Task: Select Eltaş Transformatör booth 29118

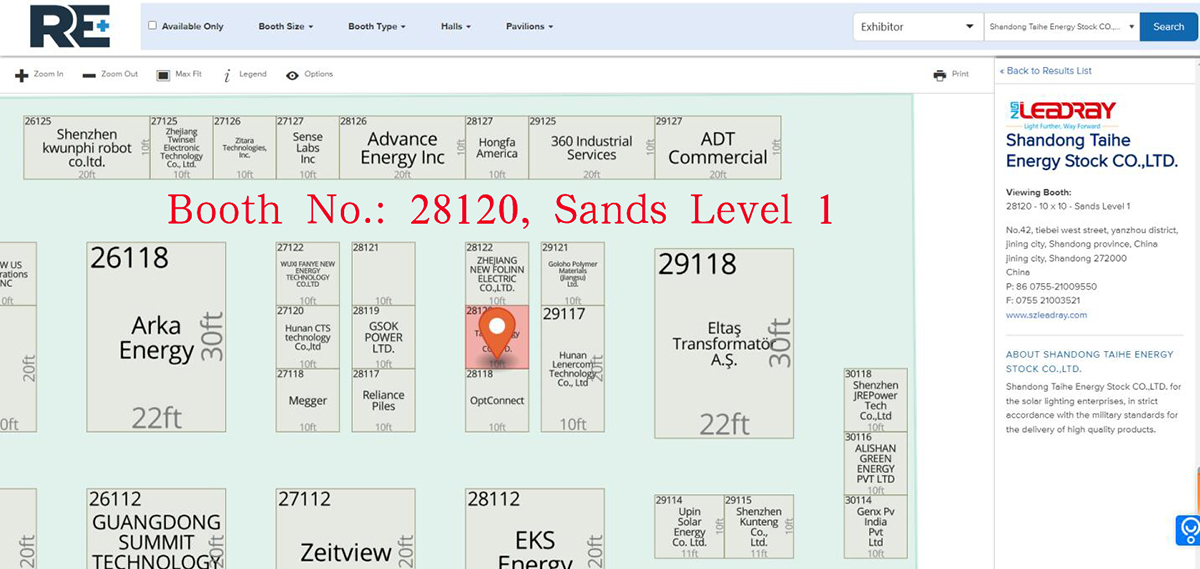Action: [x=724, y=344]
